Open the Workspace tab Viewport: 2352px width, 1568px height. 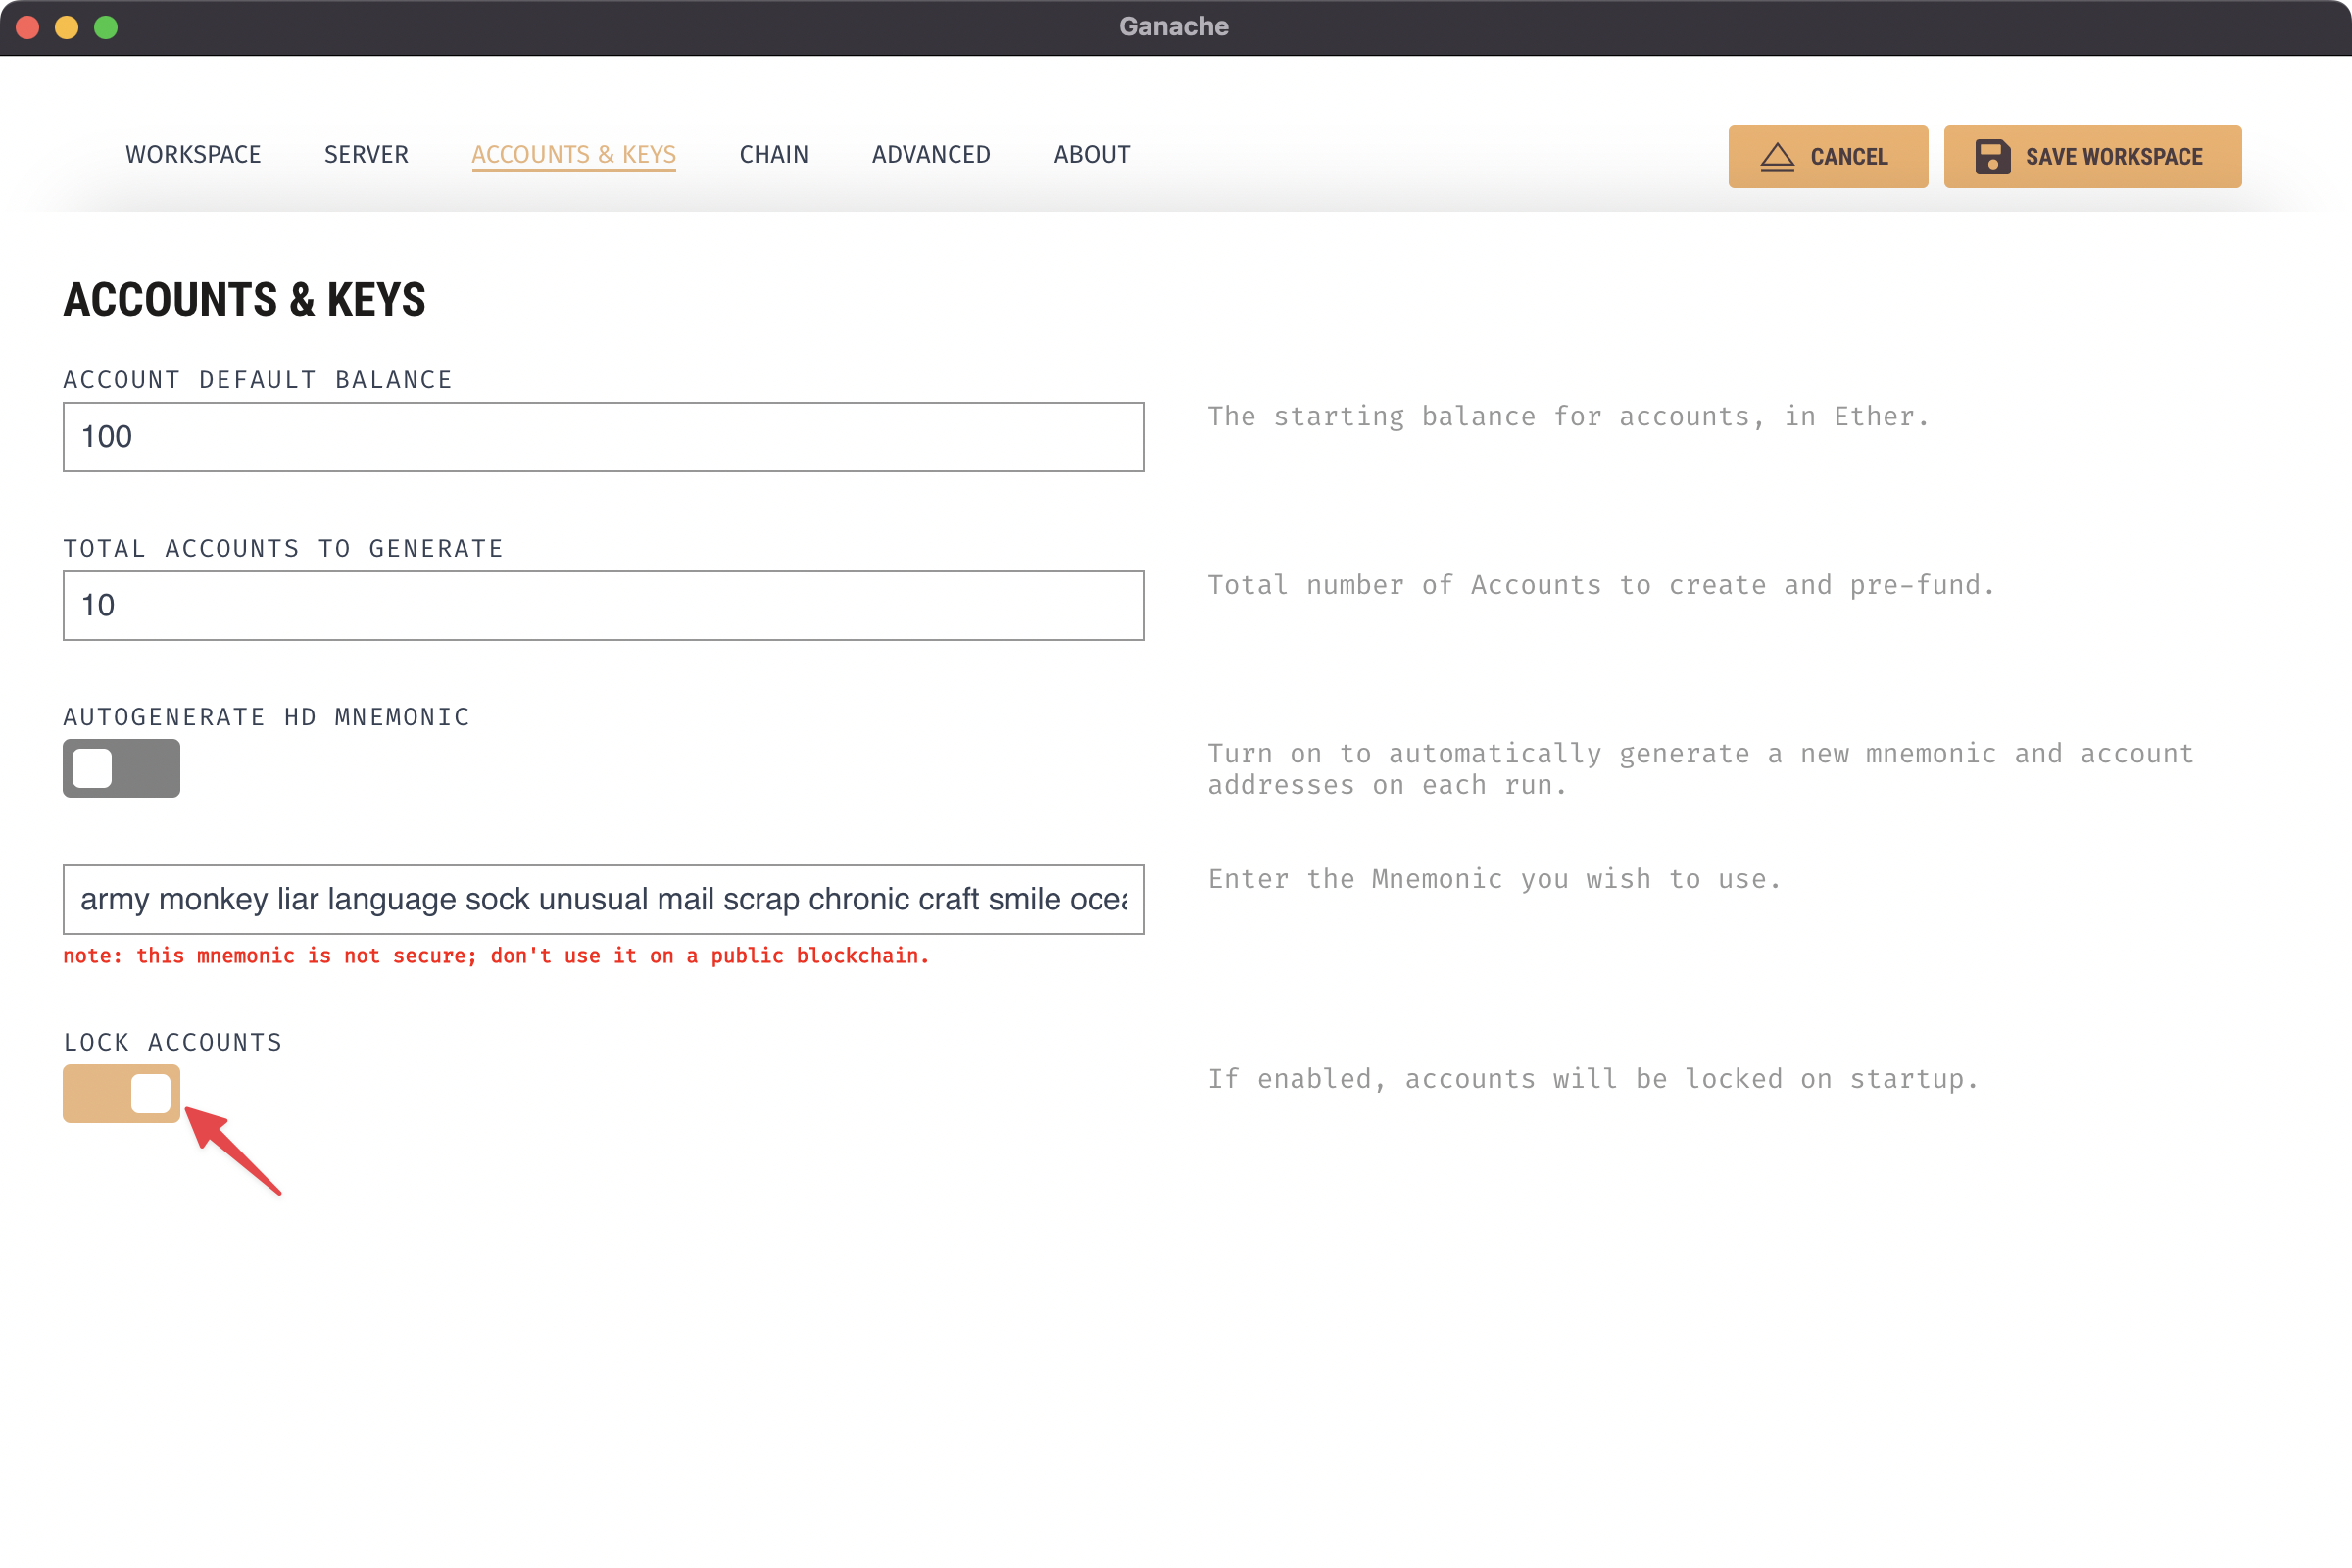coord(193,155)
